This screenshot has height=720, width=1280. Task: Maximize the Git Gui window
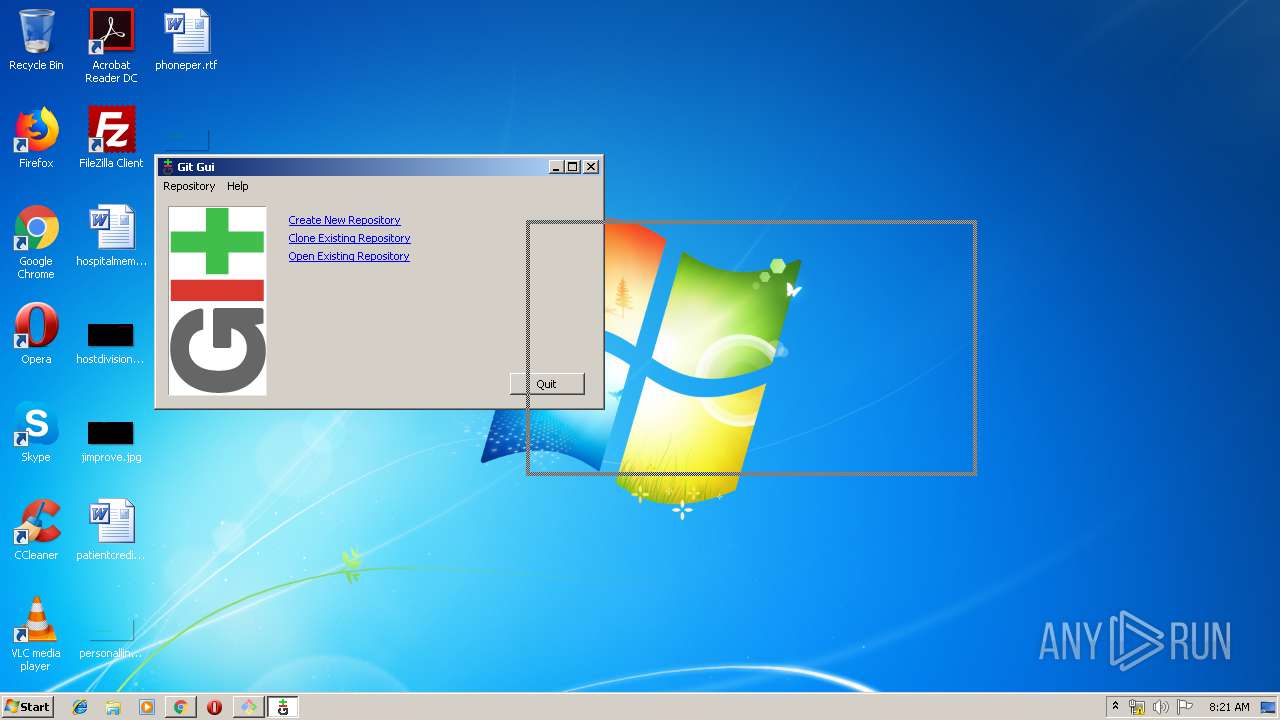pos(573,167)
